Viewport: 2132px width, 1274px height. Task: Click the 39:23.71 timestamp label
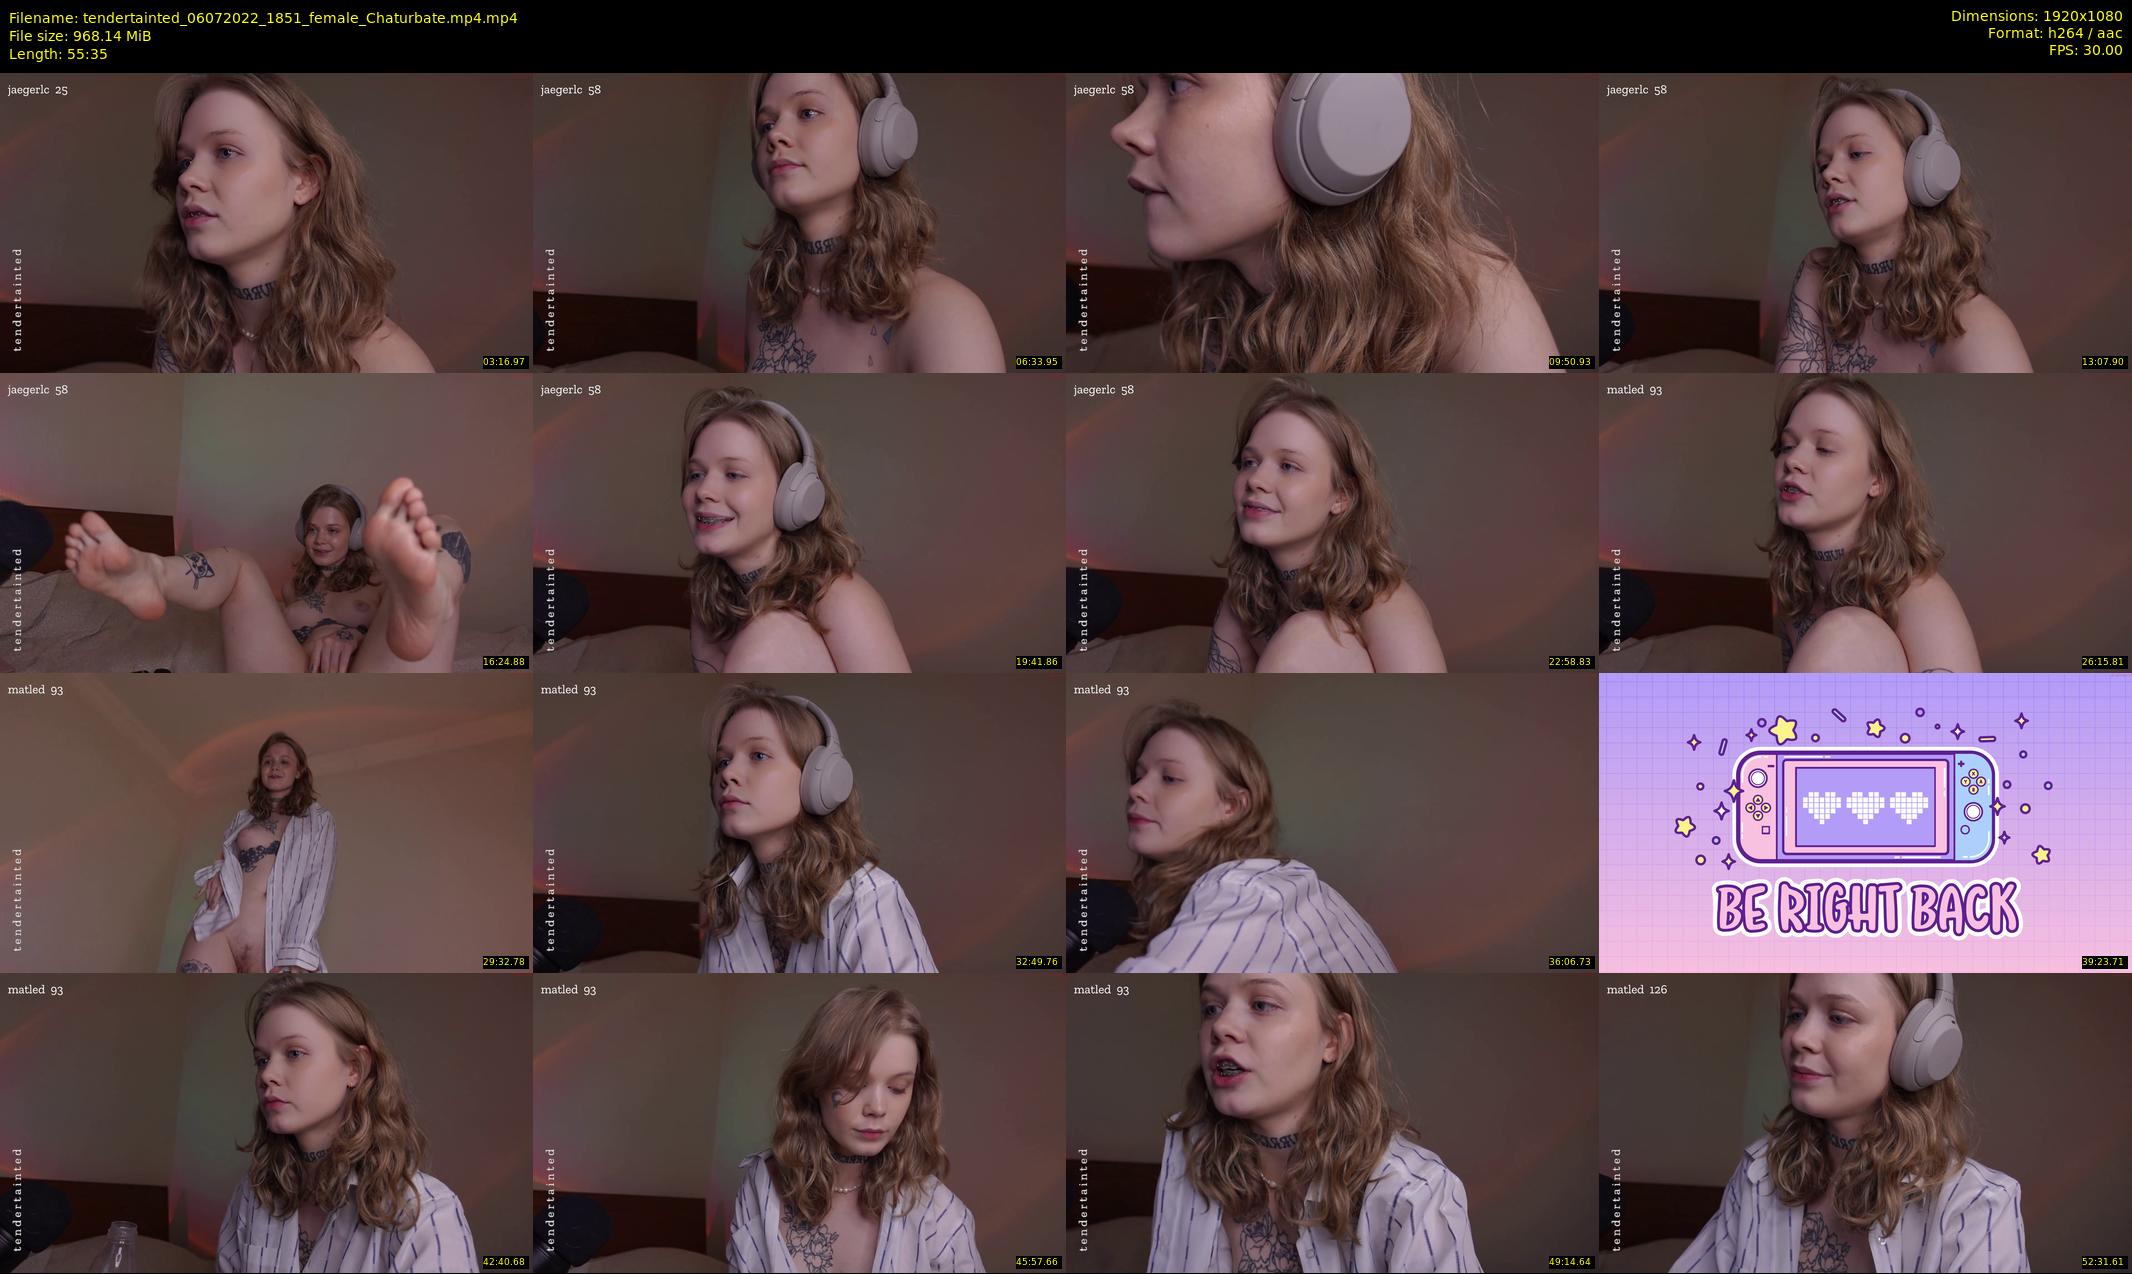tap(2102, 962)
